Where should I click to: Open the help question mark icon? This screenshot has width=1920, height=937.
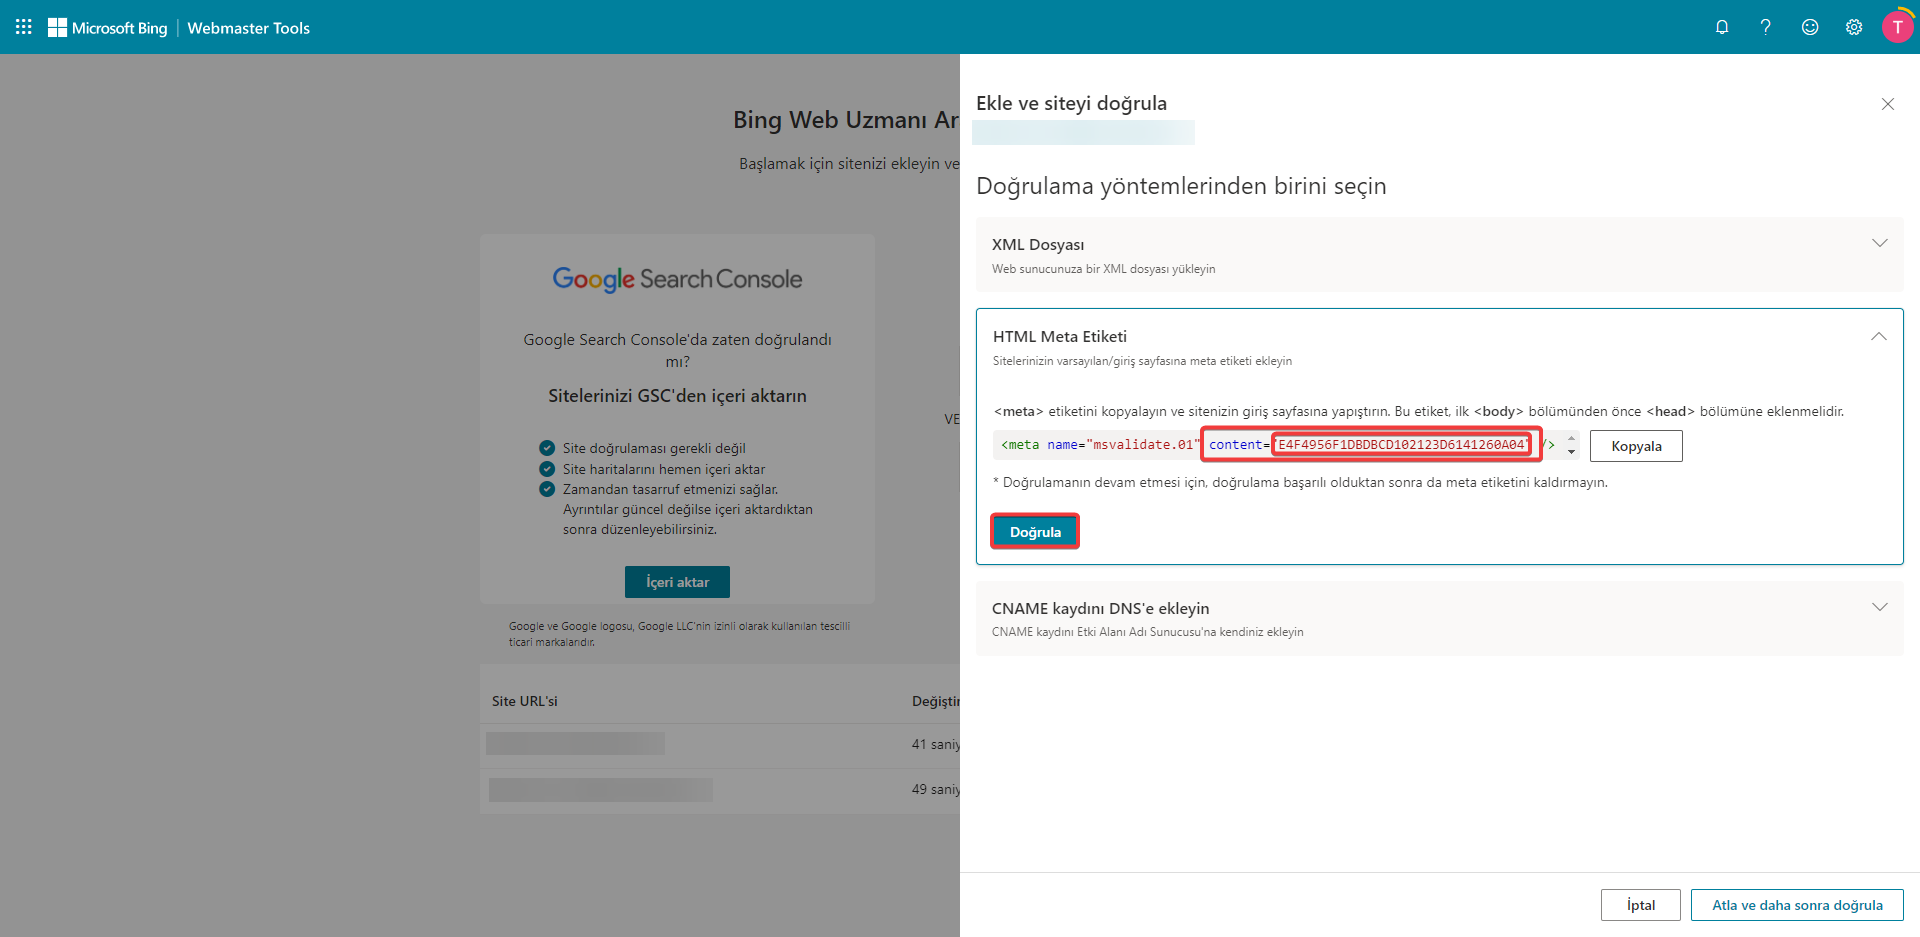coord(1766,27)
